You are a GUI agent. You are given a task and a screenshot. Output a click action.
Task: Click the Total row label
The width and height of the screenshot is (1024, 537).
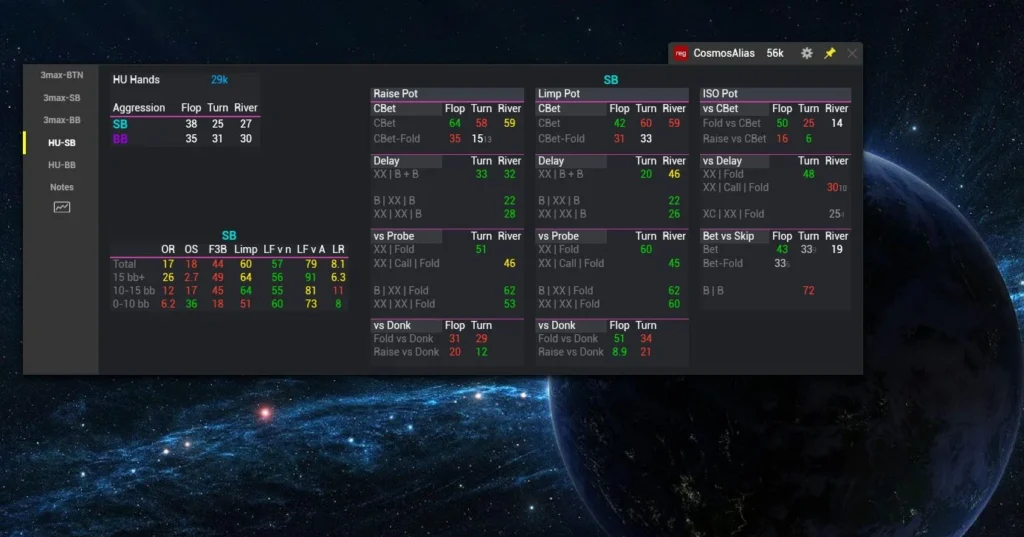click(124, 264)
